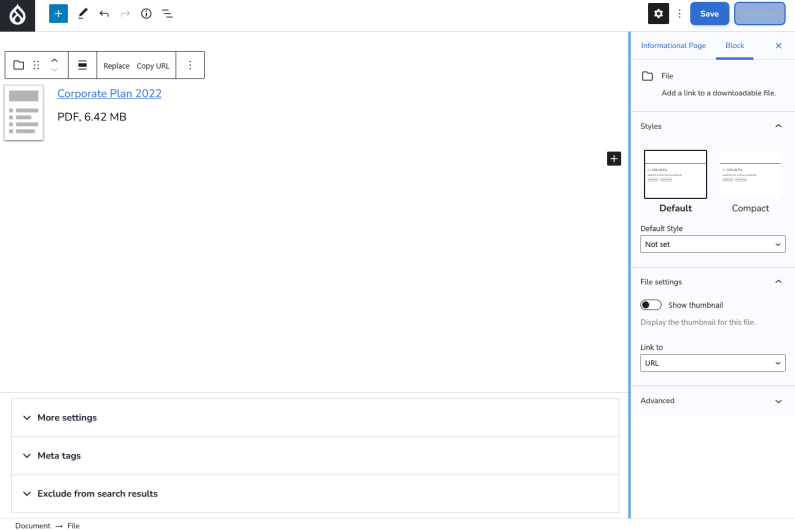Viewport: 795px width, 530px height.
Task: Open the Link to dropdown
Action: 712,363
